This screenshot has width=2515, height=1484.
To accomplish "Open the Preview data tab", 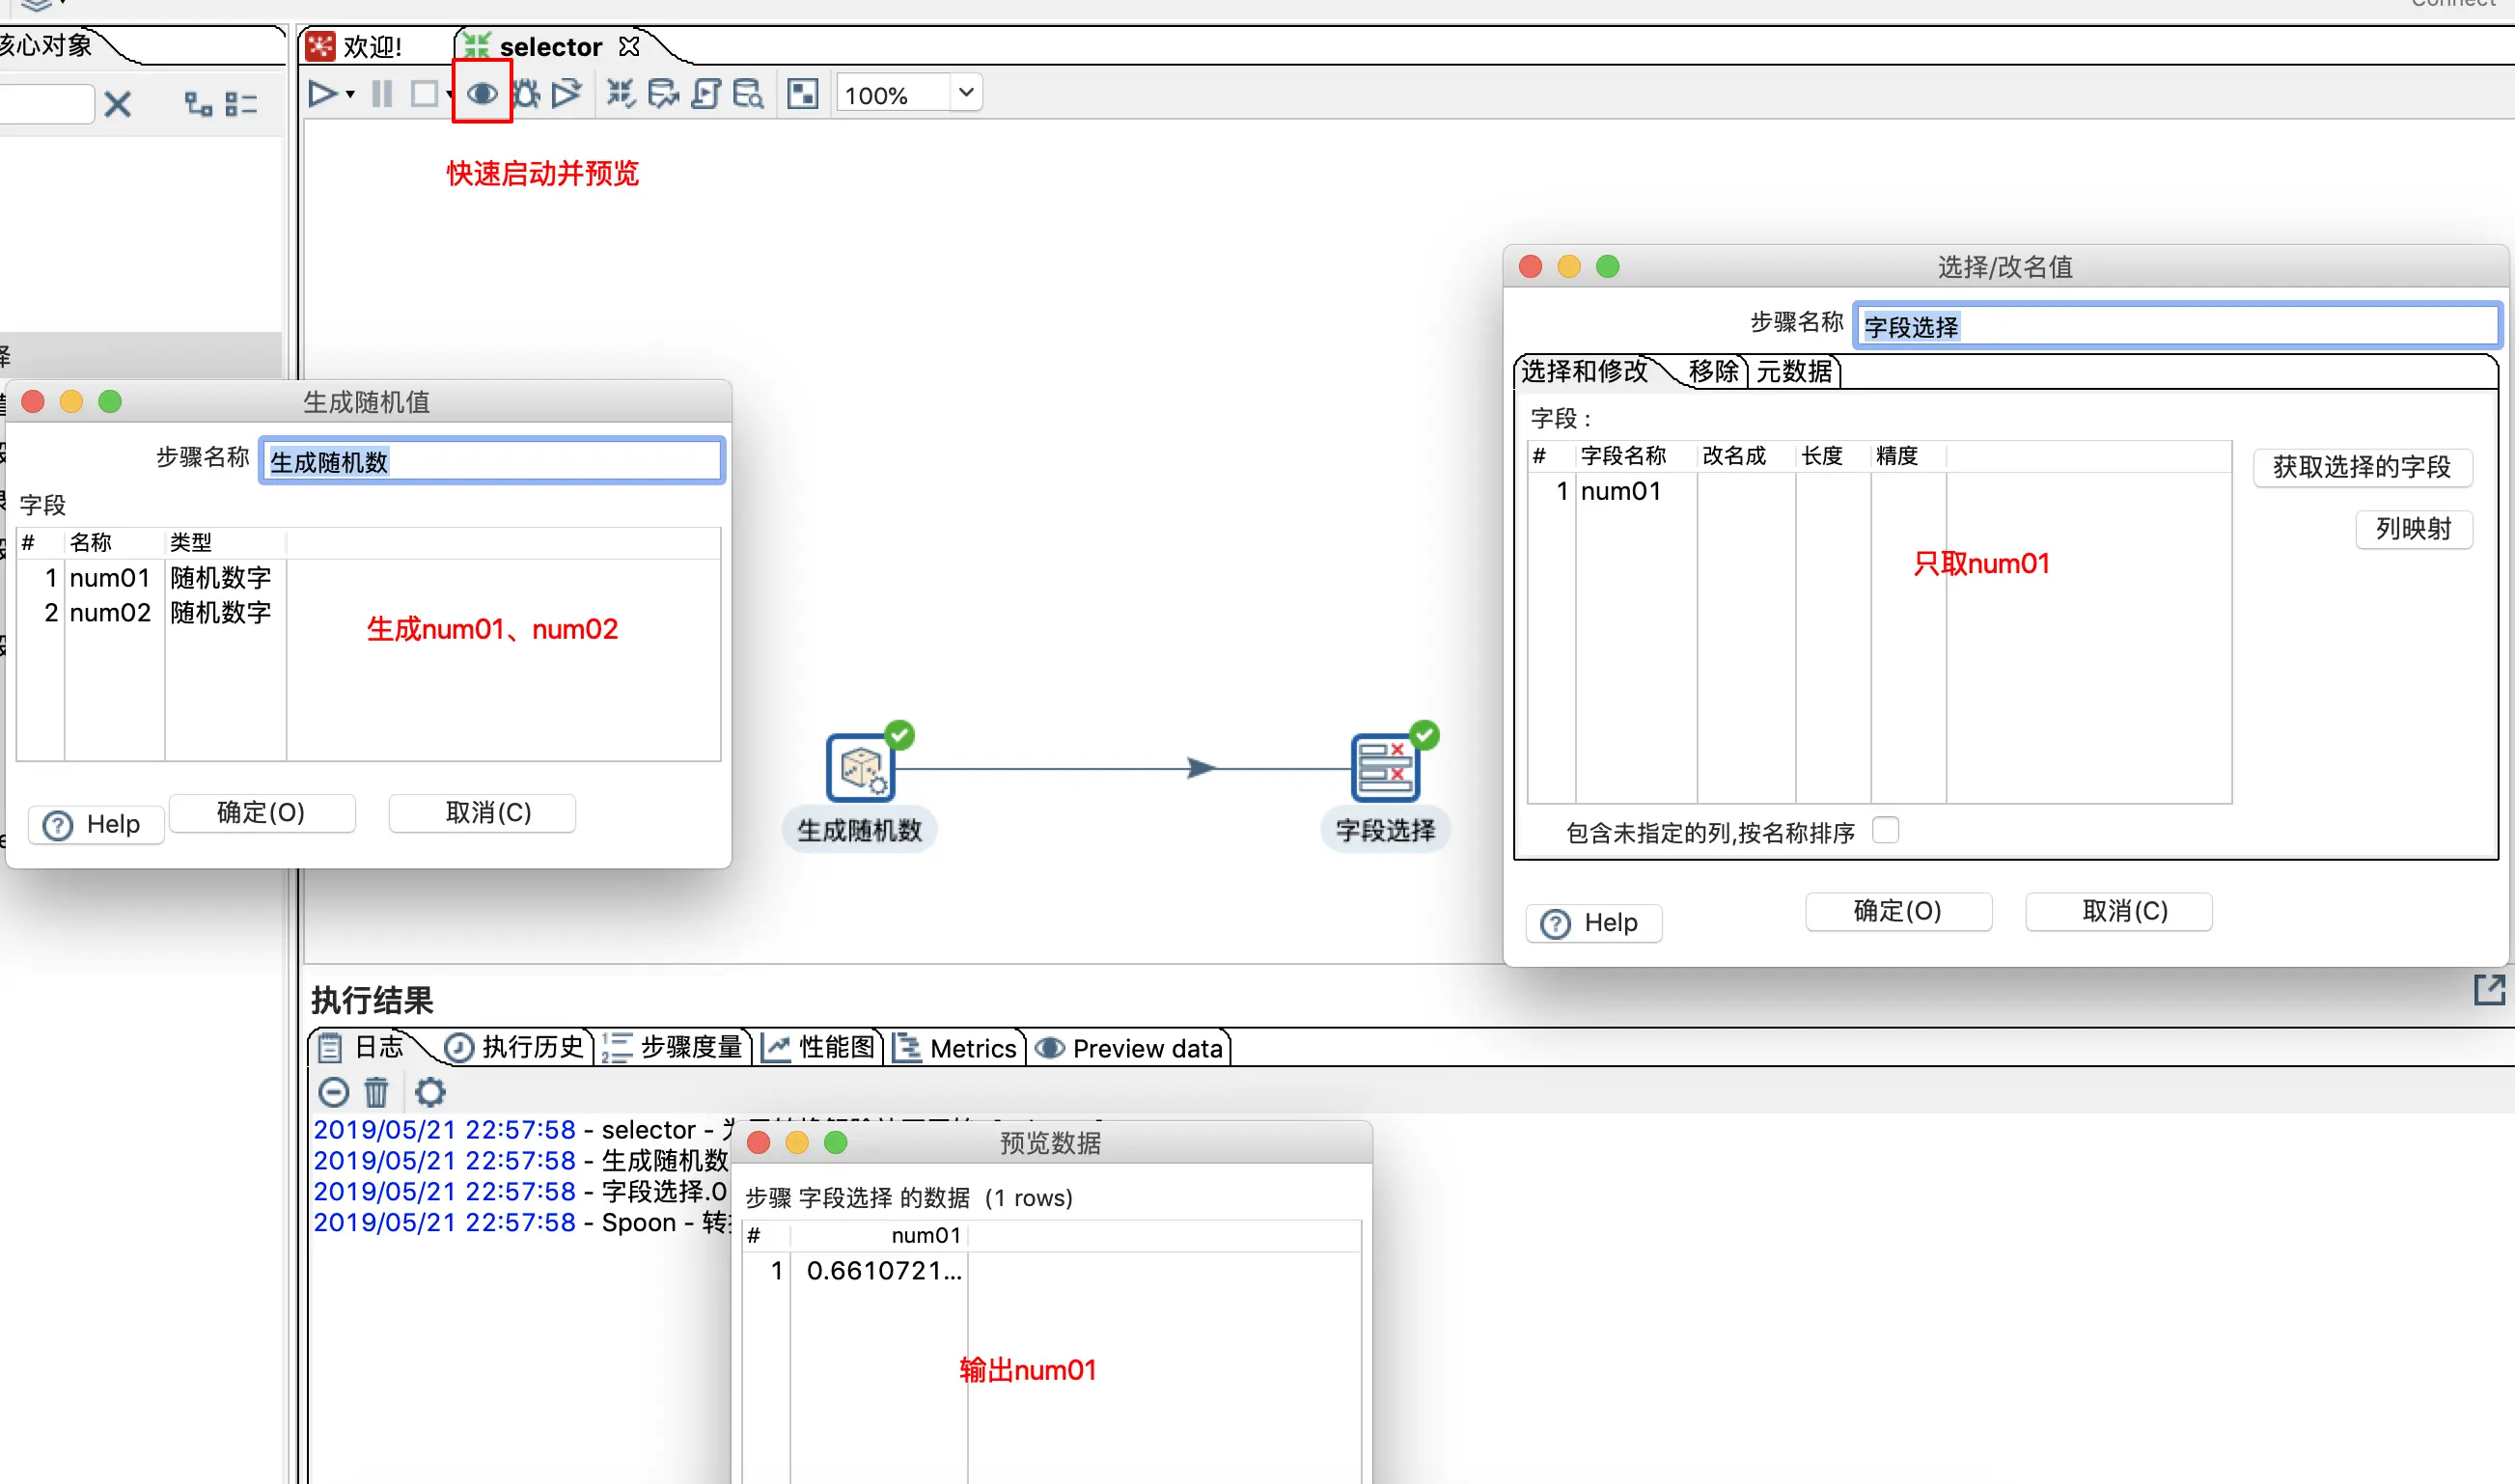I will (1131, 1047).
